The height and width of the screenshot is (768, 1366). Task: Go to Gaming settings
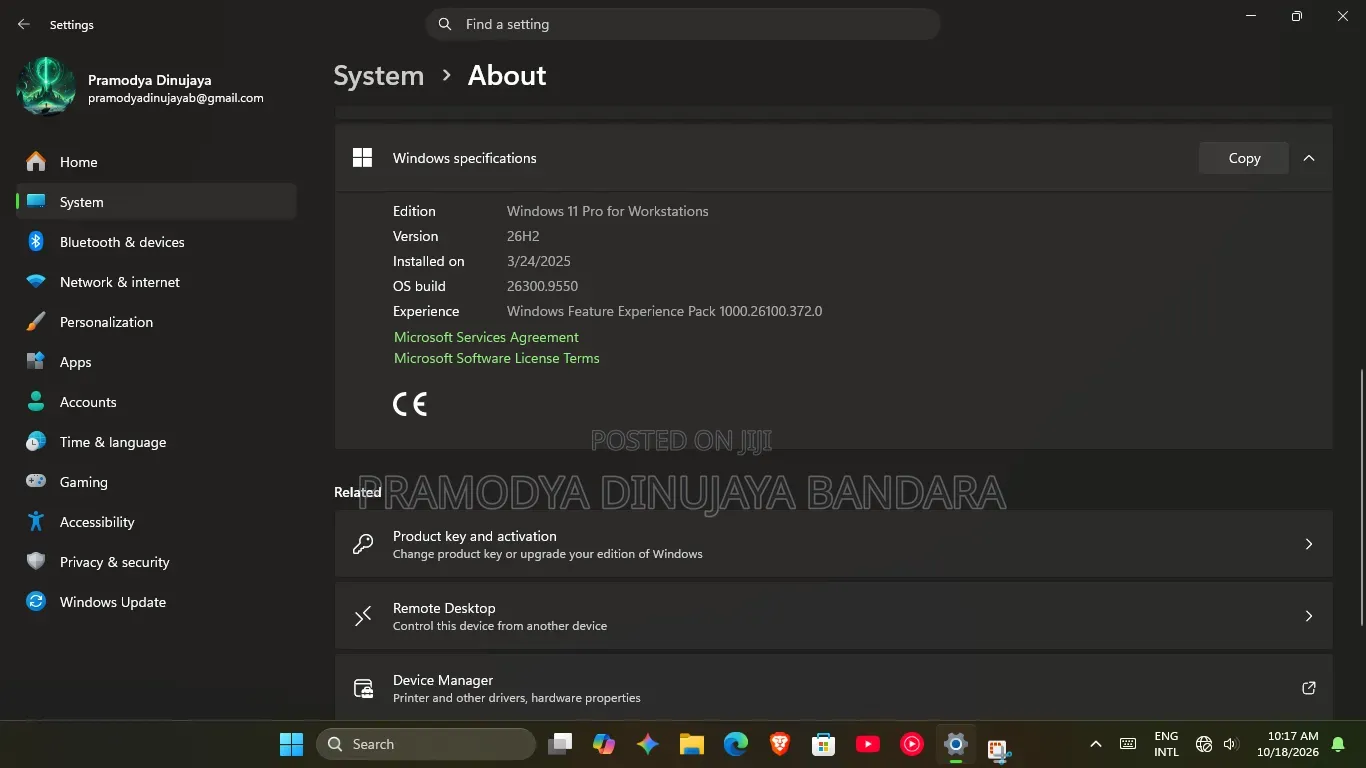click(156, 482)
